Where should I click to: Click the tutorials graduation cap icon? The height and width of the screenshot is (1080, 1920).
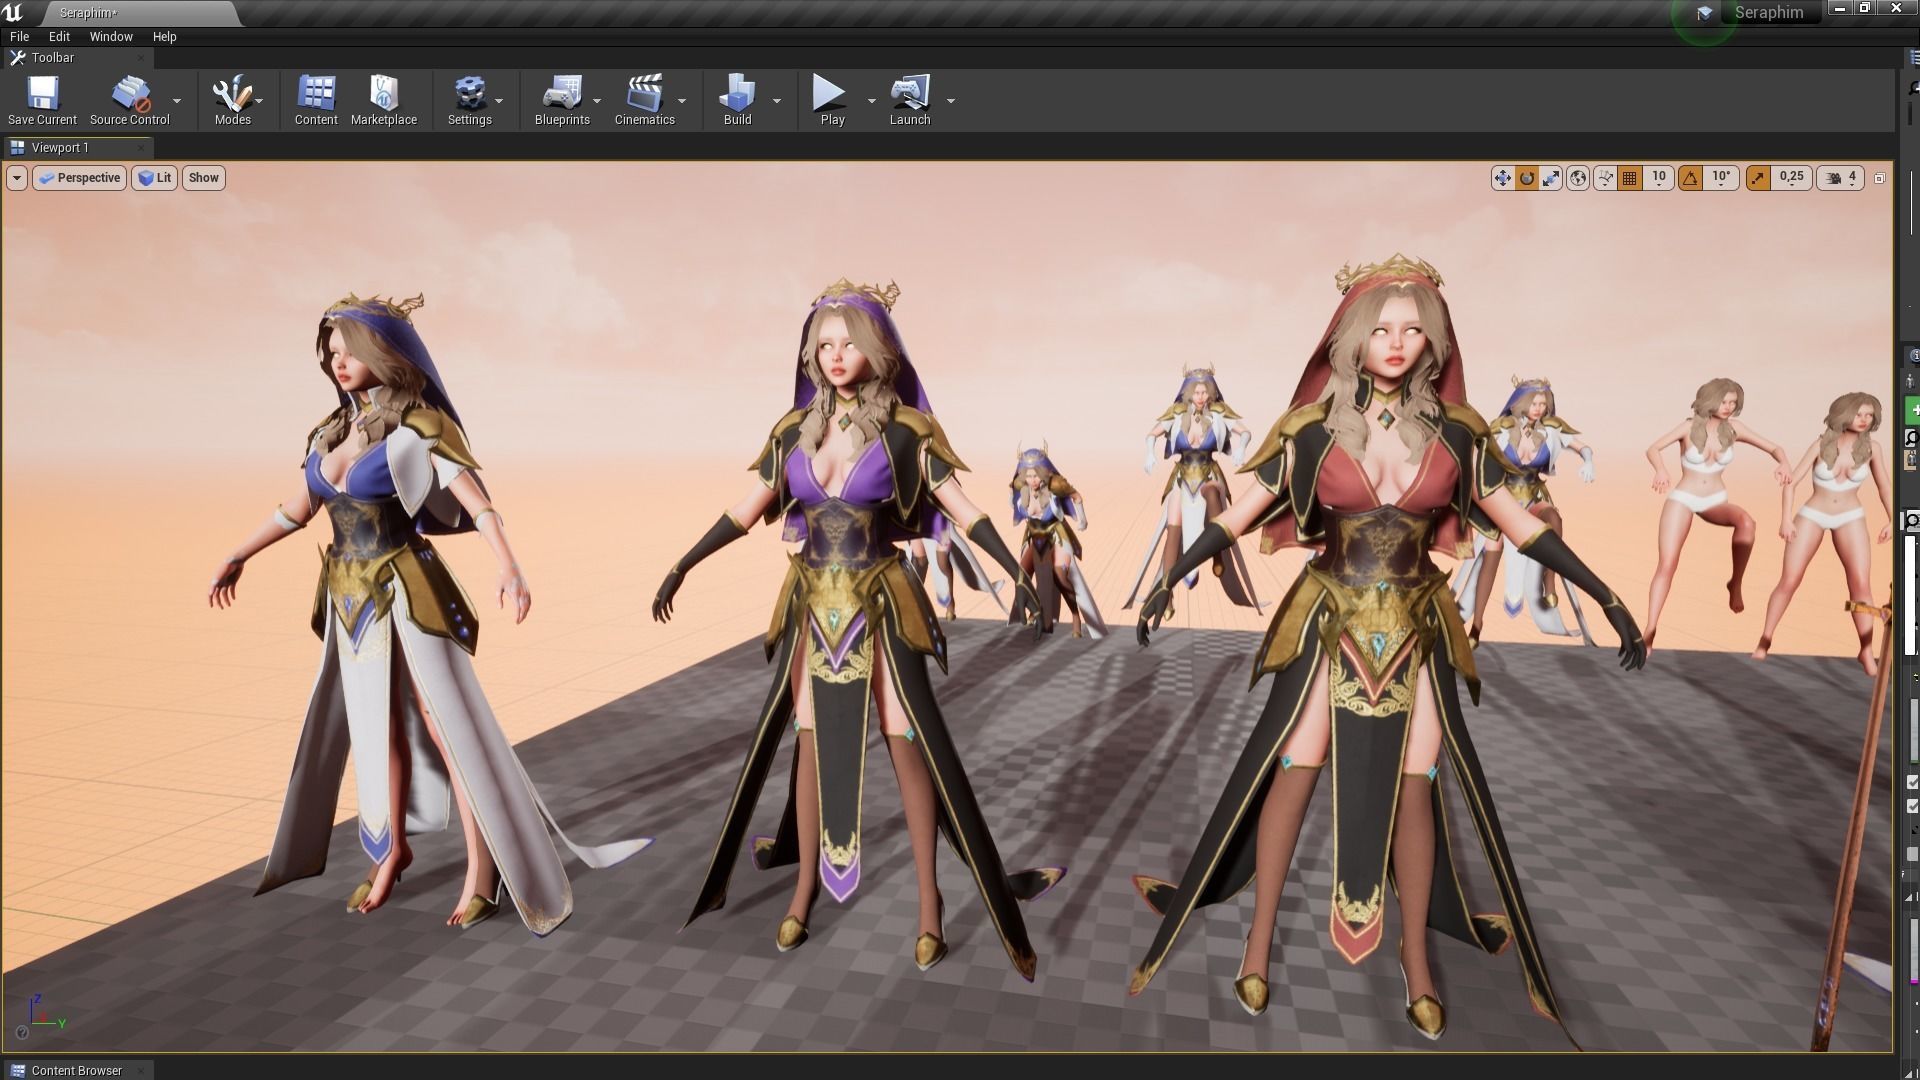click(1704, 13)
